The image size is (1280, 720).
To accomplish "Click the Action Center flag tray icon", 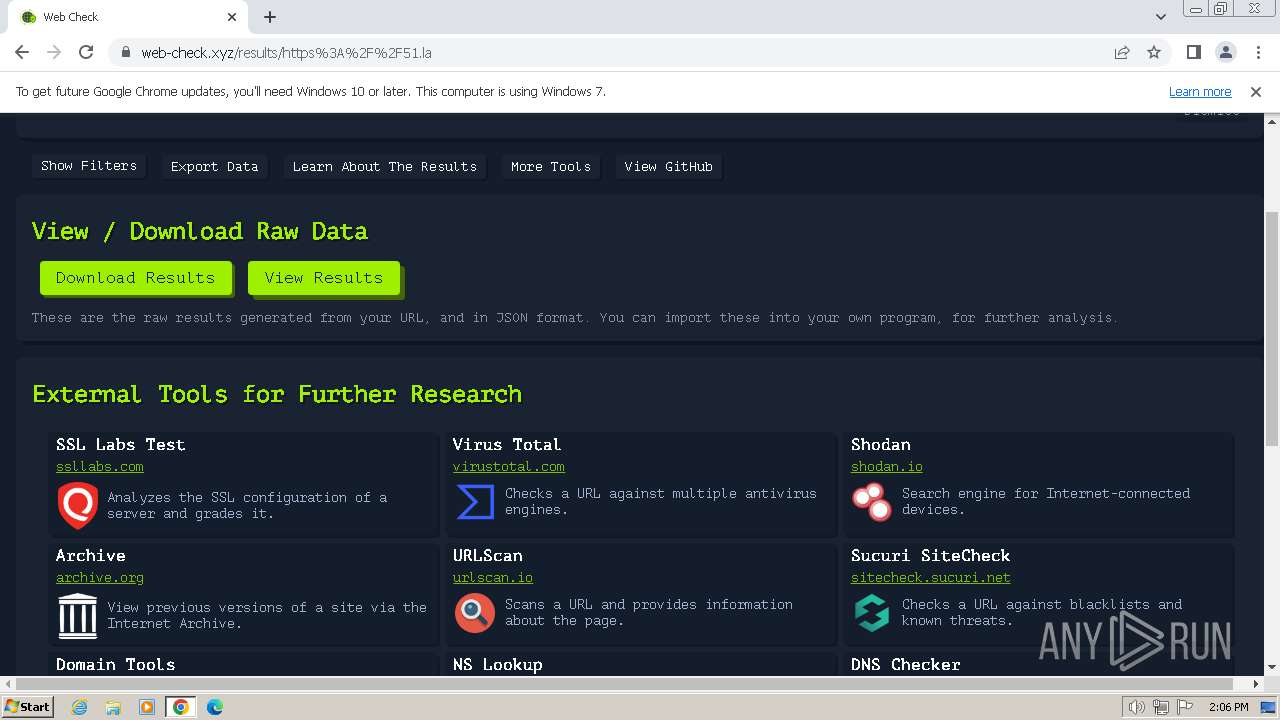I will [1185, 707].
